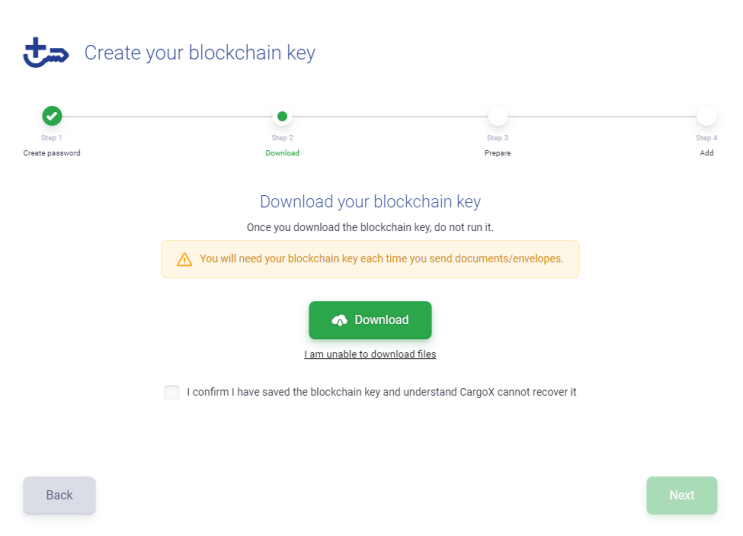Viewport: 743px width, 536px height.
Task: Click the cloud icon in the Download button
Action: tap(340, 320)
